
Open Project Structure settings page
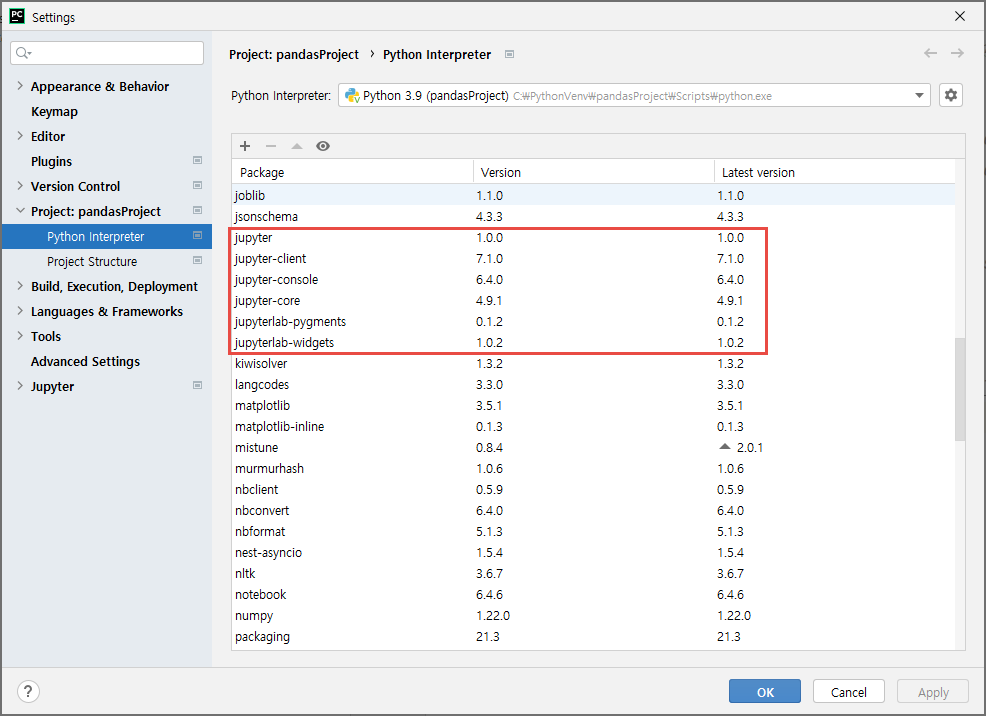(x=92, y=262)
